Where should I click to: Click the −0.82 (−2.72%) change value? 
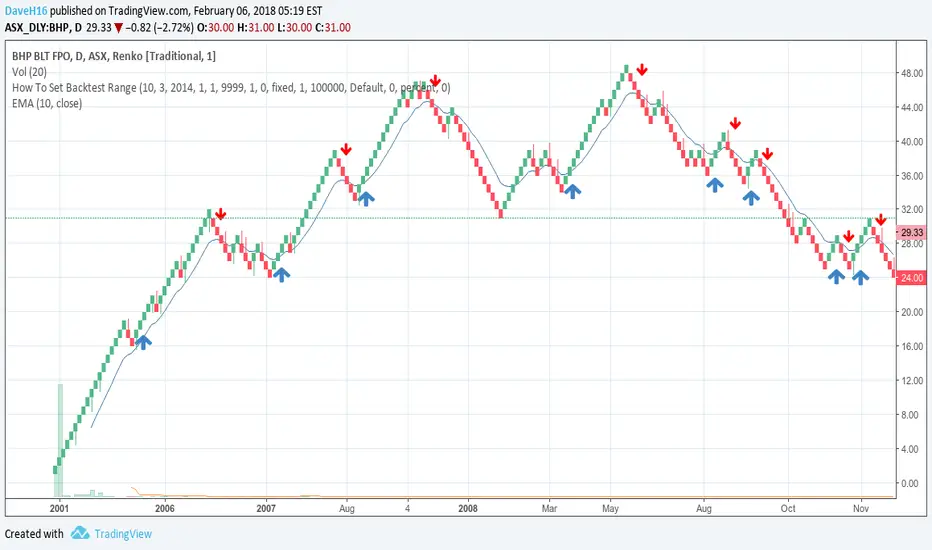[x=159, y=27]
